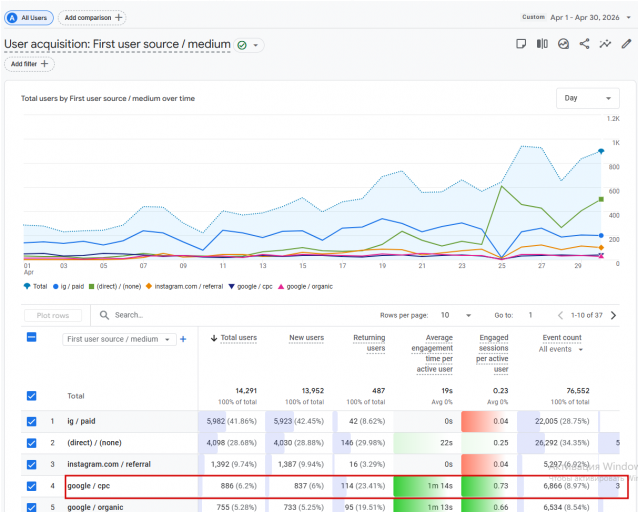638x512 pixels.
Task: Click Add comparison button
Action: pos(92,18)
